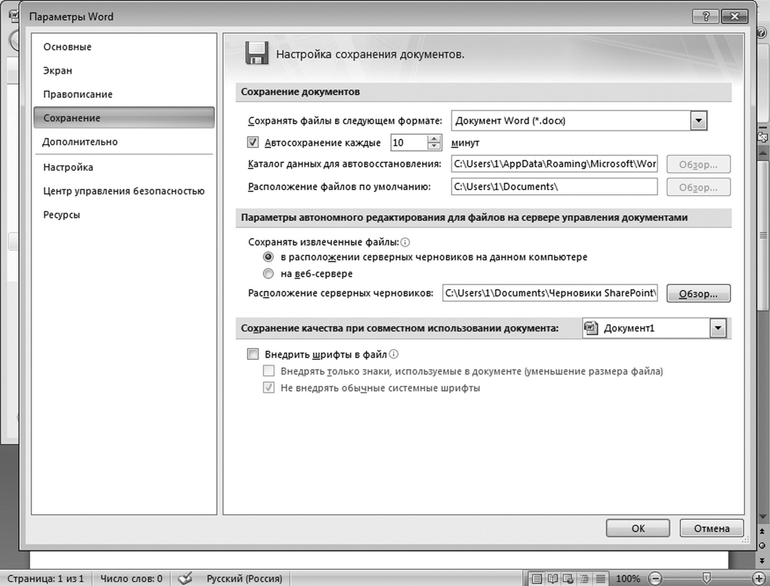The image size is (770, 586).
Task: Click info icon beside Сохранять извлеченные файлы
Action: coord(404,242)
